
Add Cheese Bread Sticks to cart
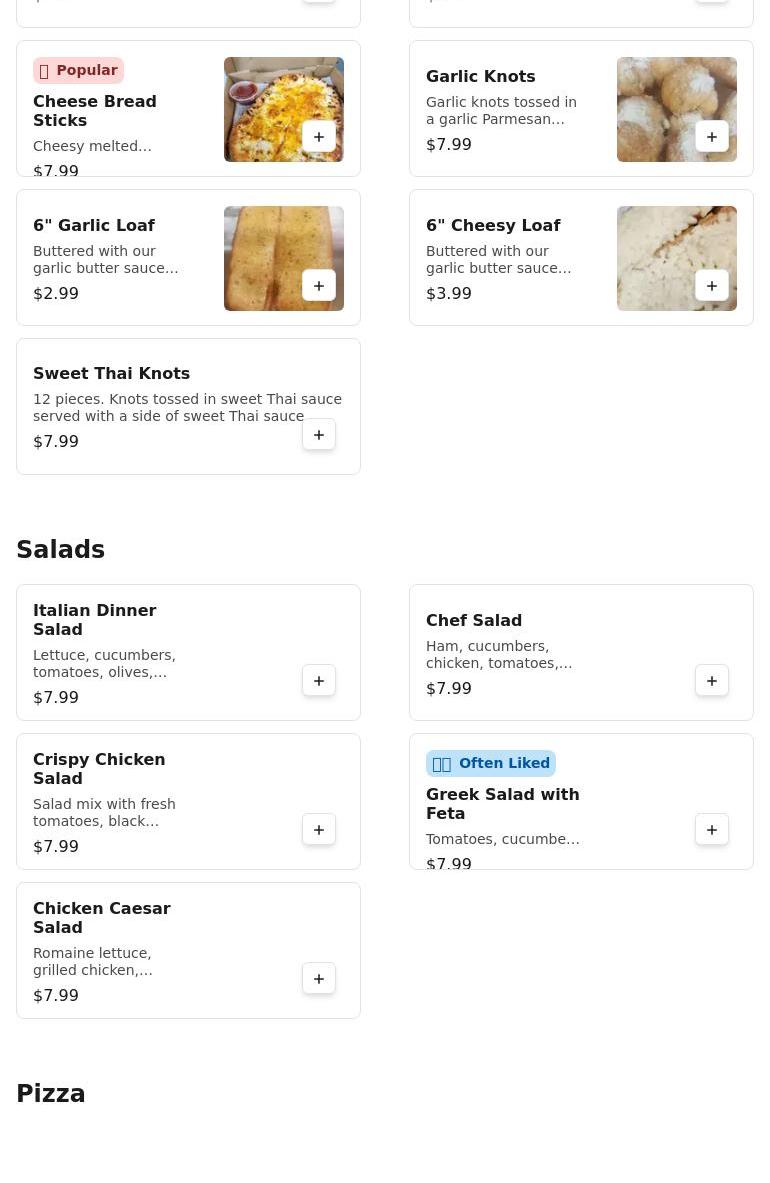click(x=319, y=137)
